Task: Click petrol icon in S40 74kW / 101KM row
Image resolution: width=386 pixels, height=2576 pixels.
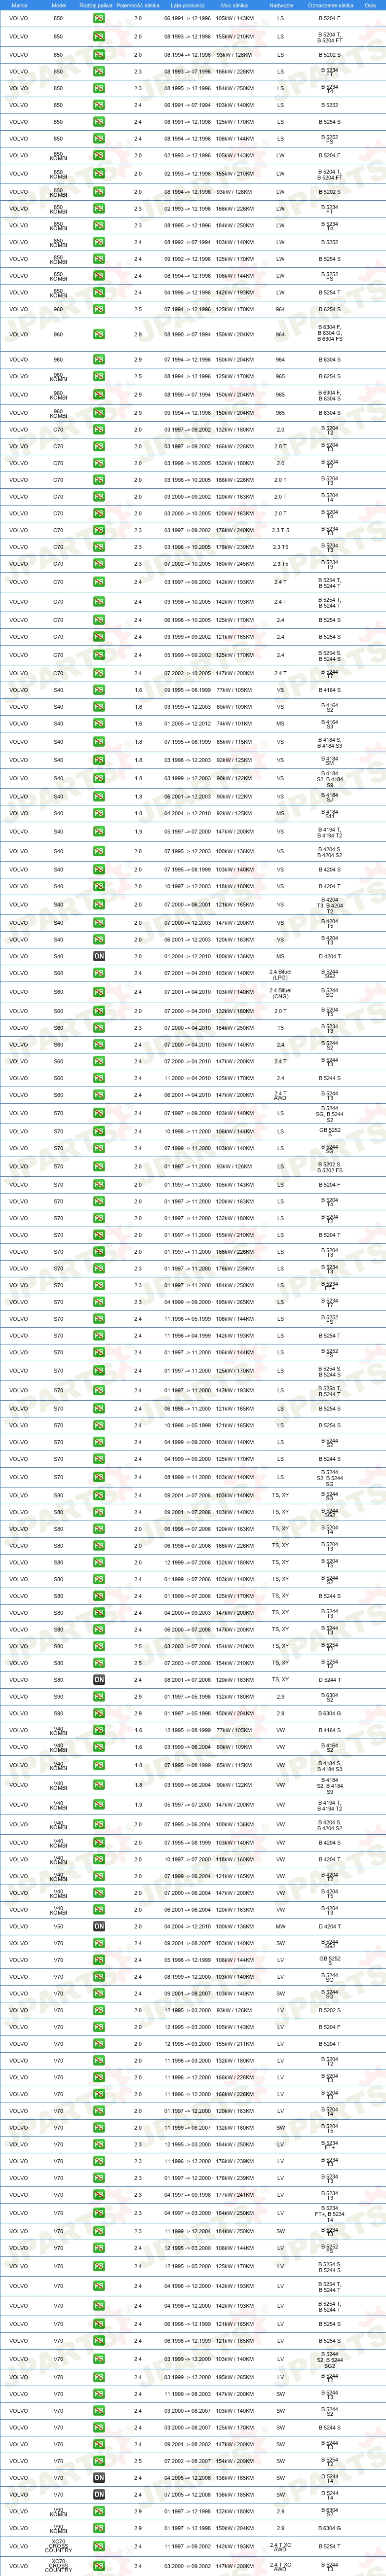Action: [99, 724]
